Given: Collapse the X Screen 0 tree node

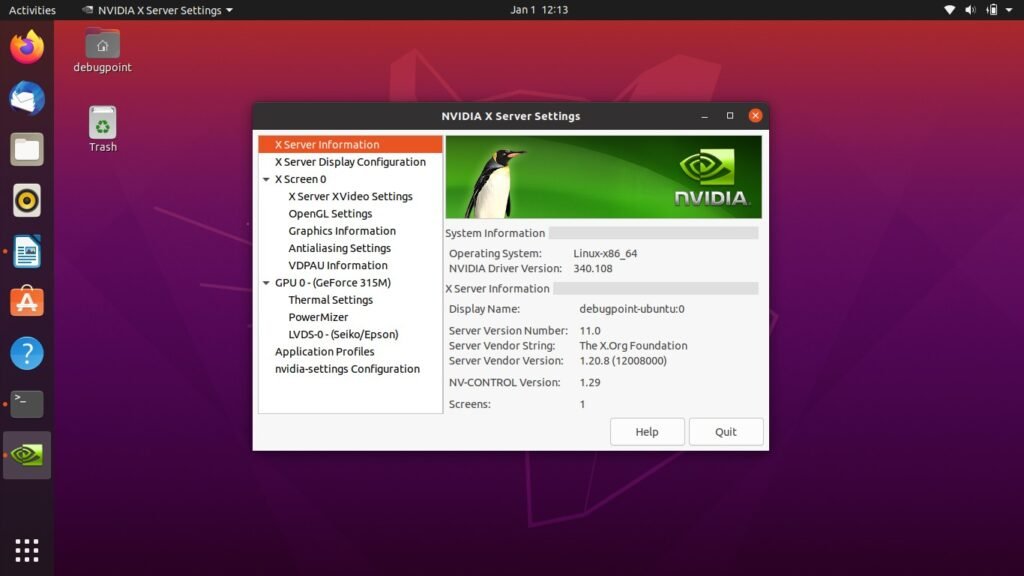Looking at the screenshot, I should point(266,179).
